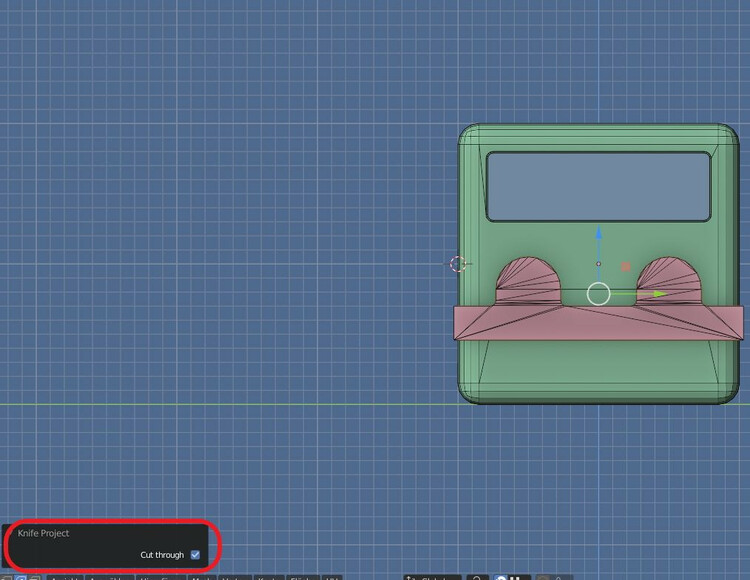
Task: Click inside the rectangular window cutout
Action: (x=598, y=186)
